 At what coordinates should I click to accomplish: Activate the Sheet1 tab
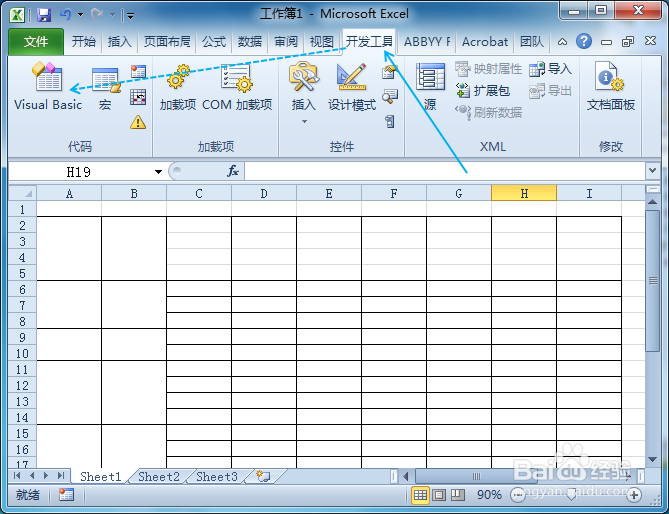(x=101, y=476)
